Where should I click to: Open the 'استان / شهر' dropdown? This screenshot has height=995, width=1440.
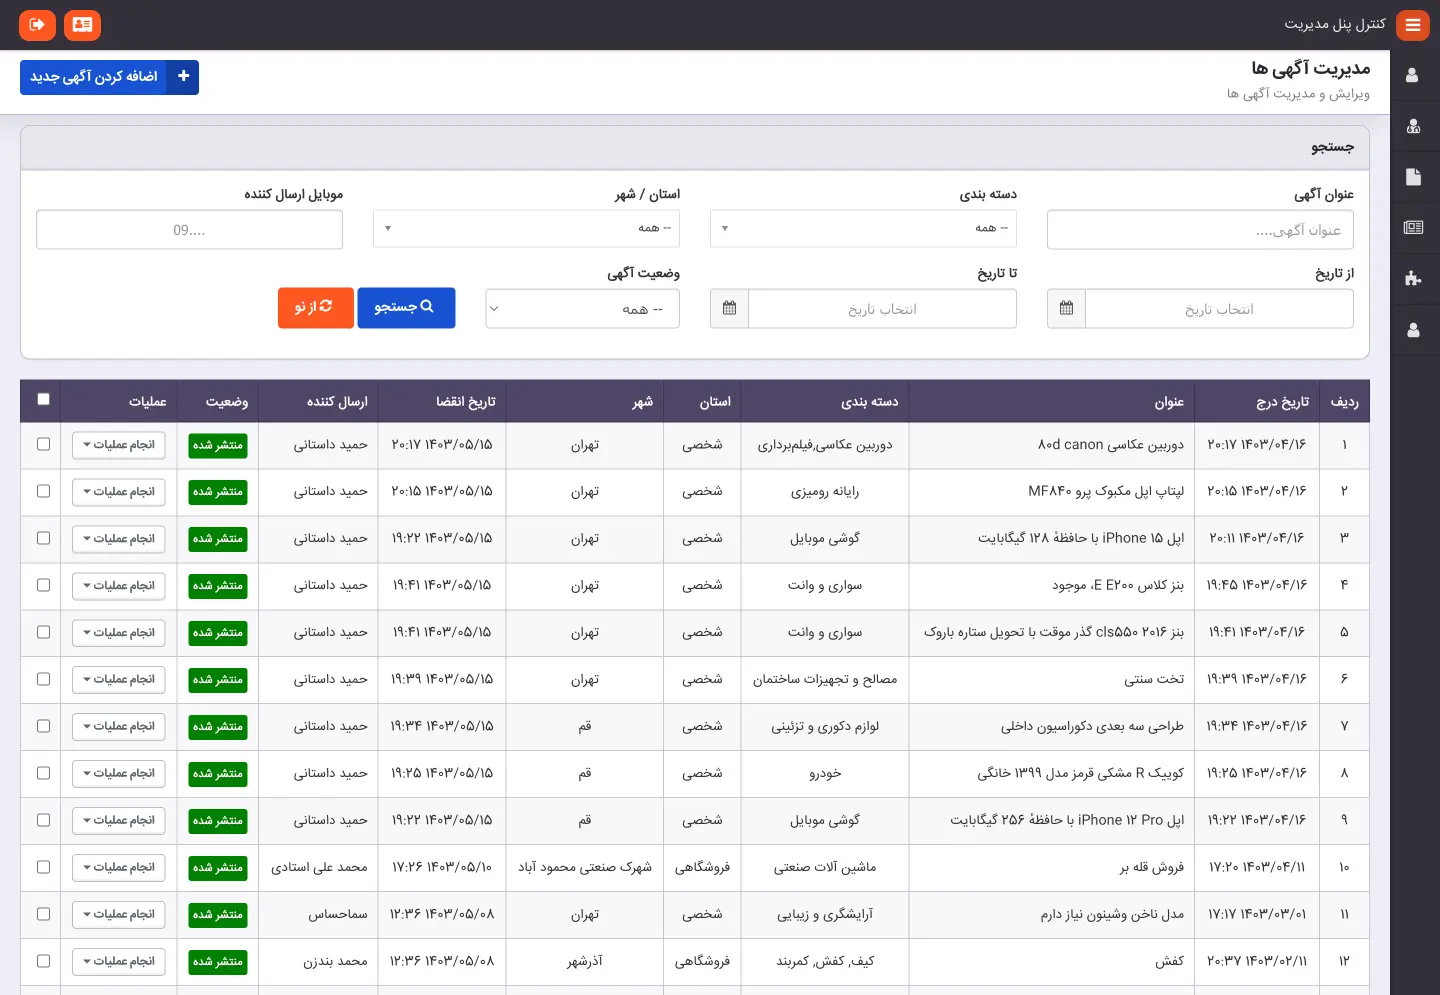click(x=526, y=229)
